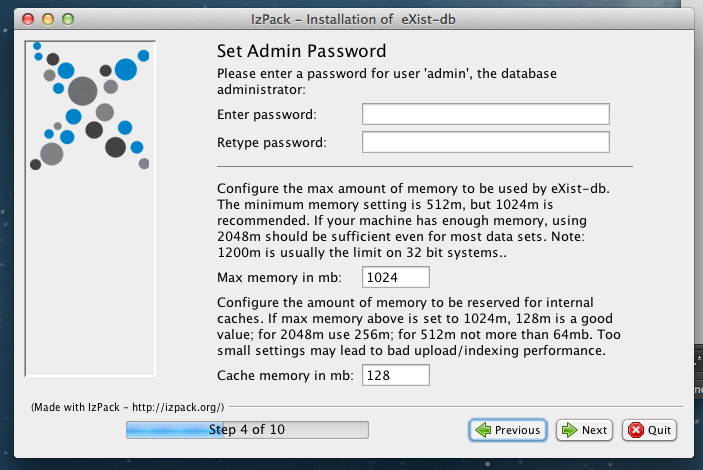703x470 pixels.
Task: Click the eXist-db dotted X logo
Action: click(90, 104)
